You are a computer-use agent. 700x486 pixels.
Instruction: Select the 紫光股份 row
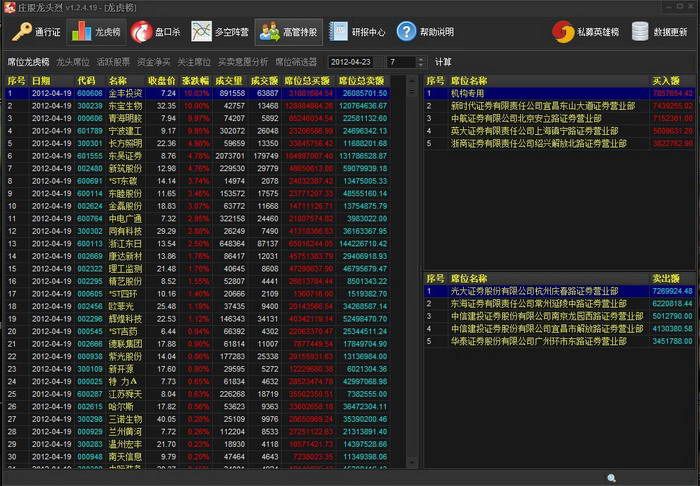[197, 357]
